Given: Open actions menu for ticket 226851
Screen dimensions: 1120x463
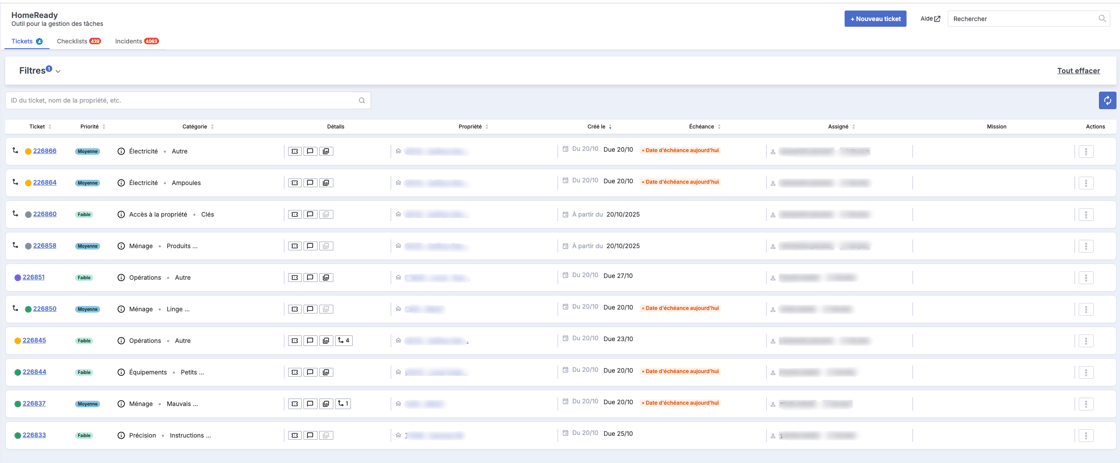Looking at the screenshot, I should pyautogui.click(x=1086, y=277).
